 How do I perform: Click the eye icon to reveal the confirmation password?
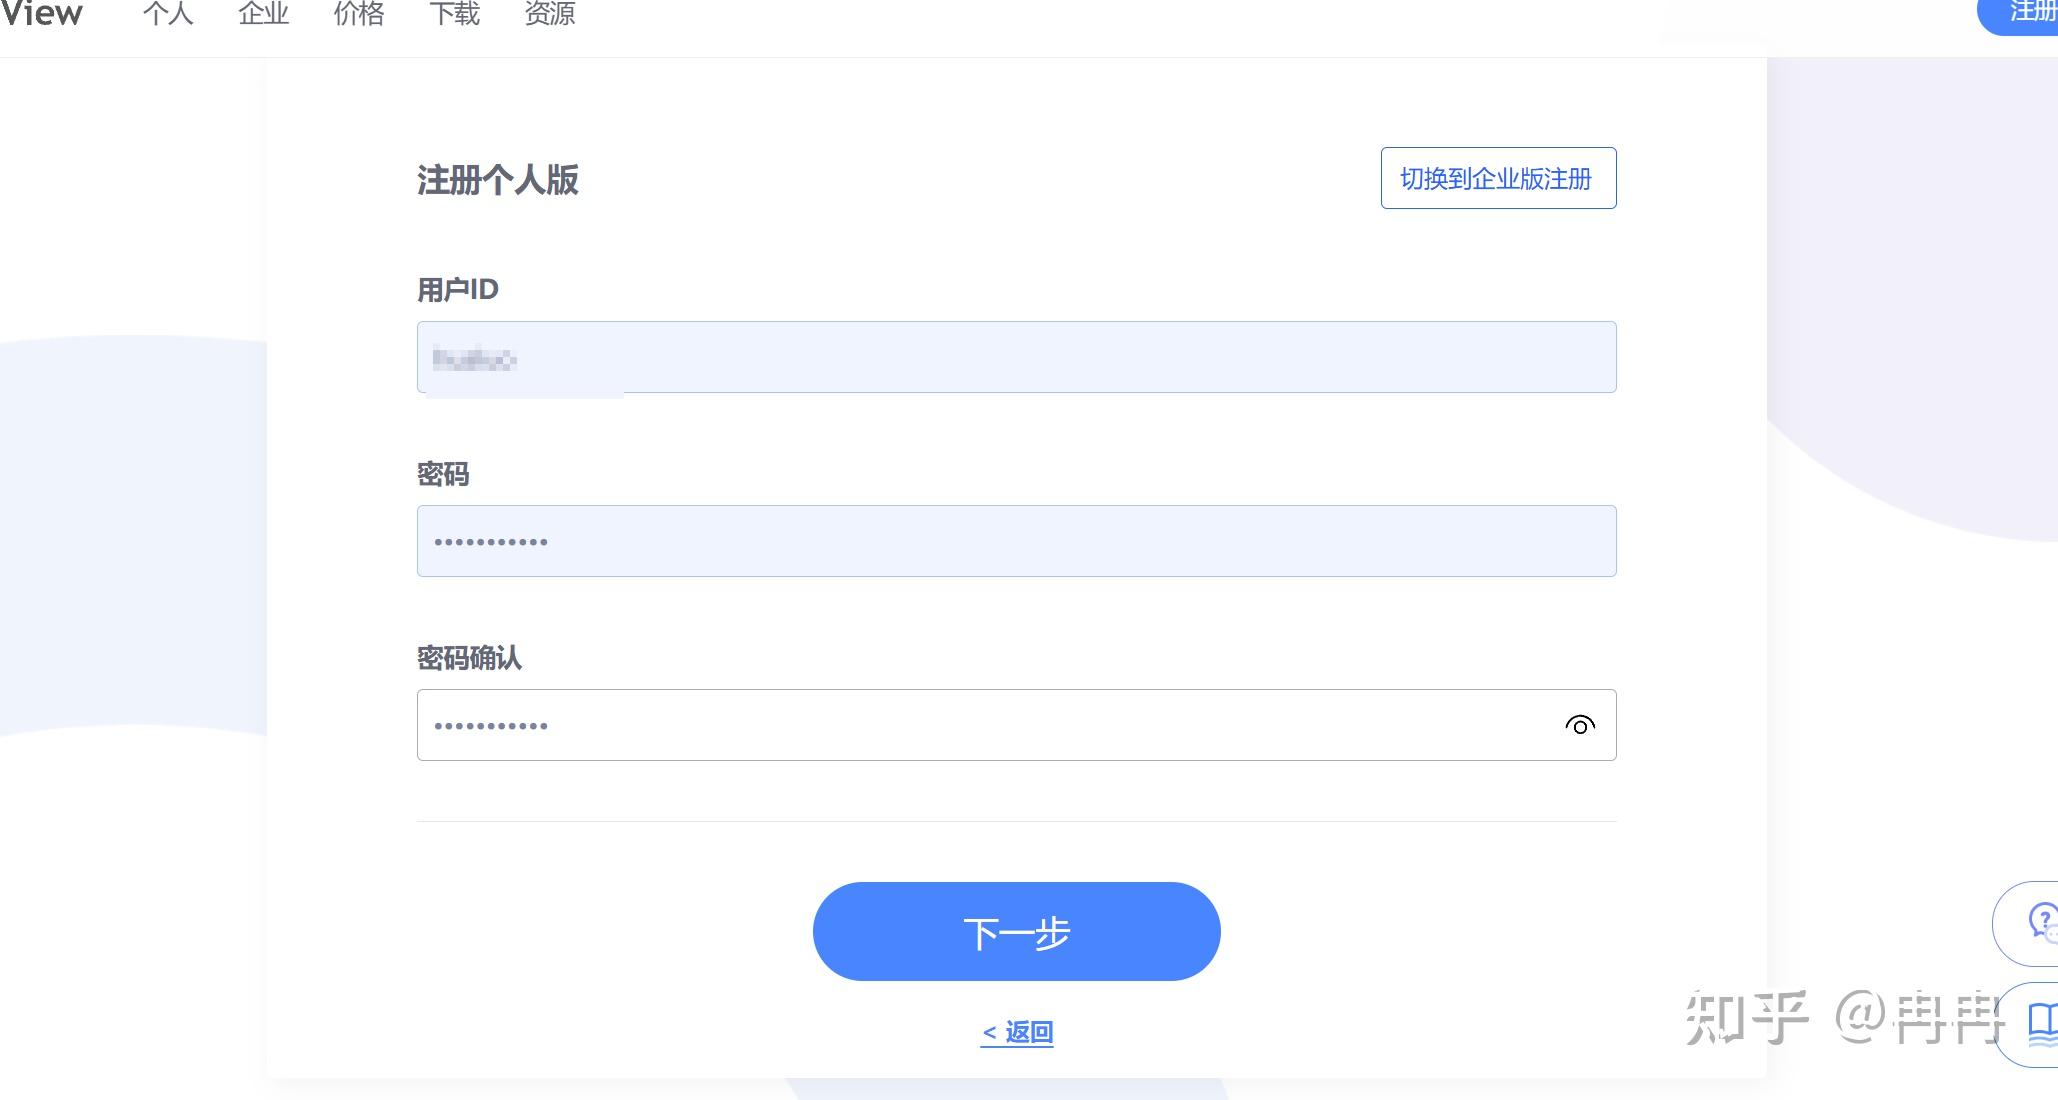tap(1581, 724)
